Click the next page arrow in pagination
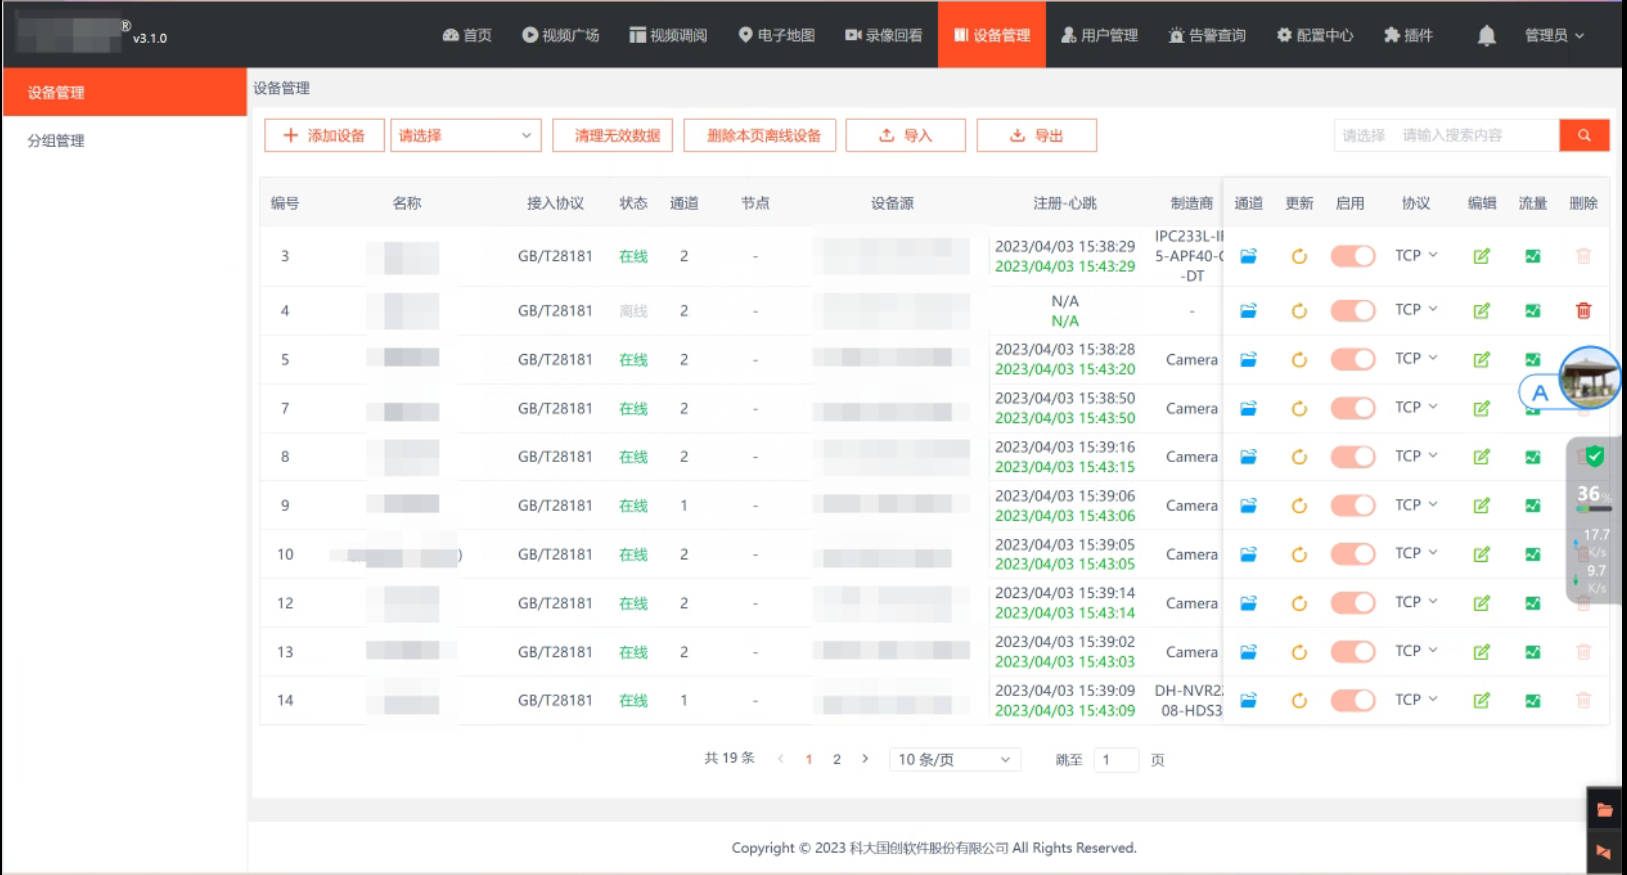Image resolution: width=1627 pixels, height=875 pixels. coord(865,759)
